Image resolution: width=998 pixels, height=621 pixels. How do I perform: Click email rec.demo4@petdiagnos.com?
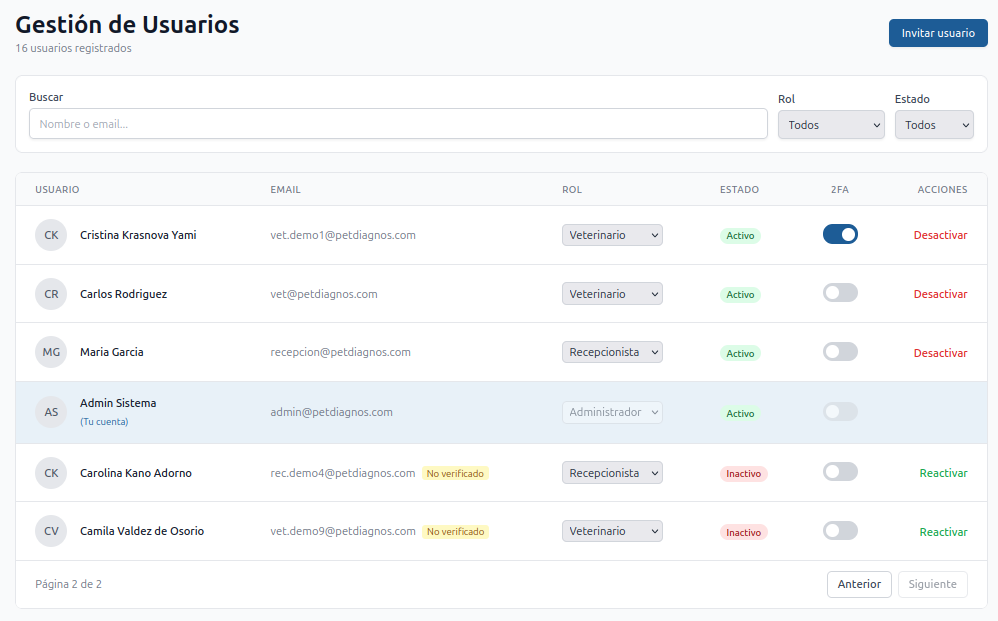pos(342,473)
